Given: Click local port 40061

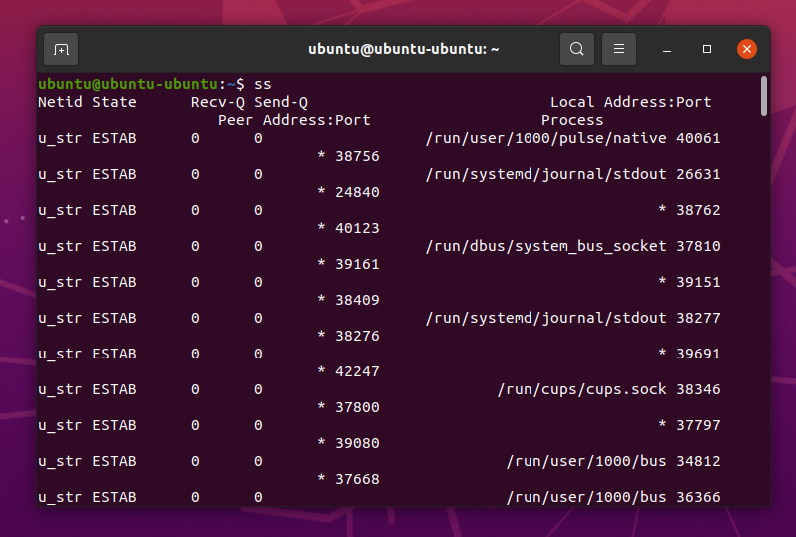Looking at the screenshot, I should pyautogui.click(x=698, y=138).
